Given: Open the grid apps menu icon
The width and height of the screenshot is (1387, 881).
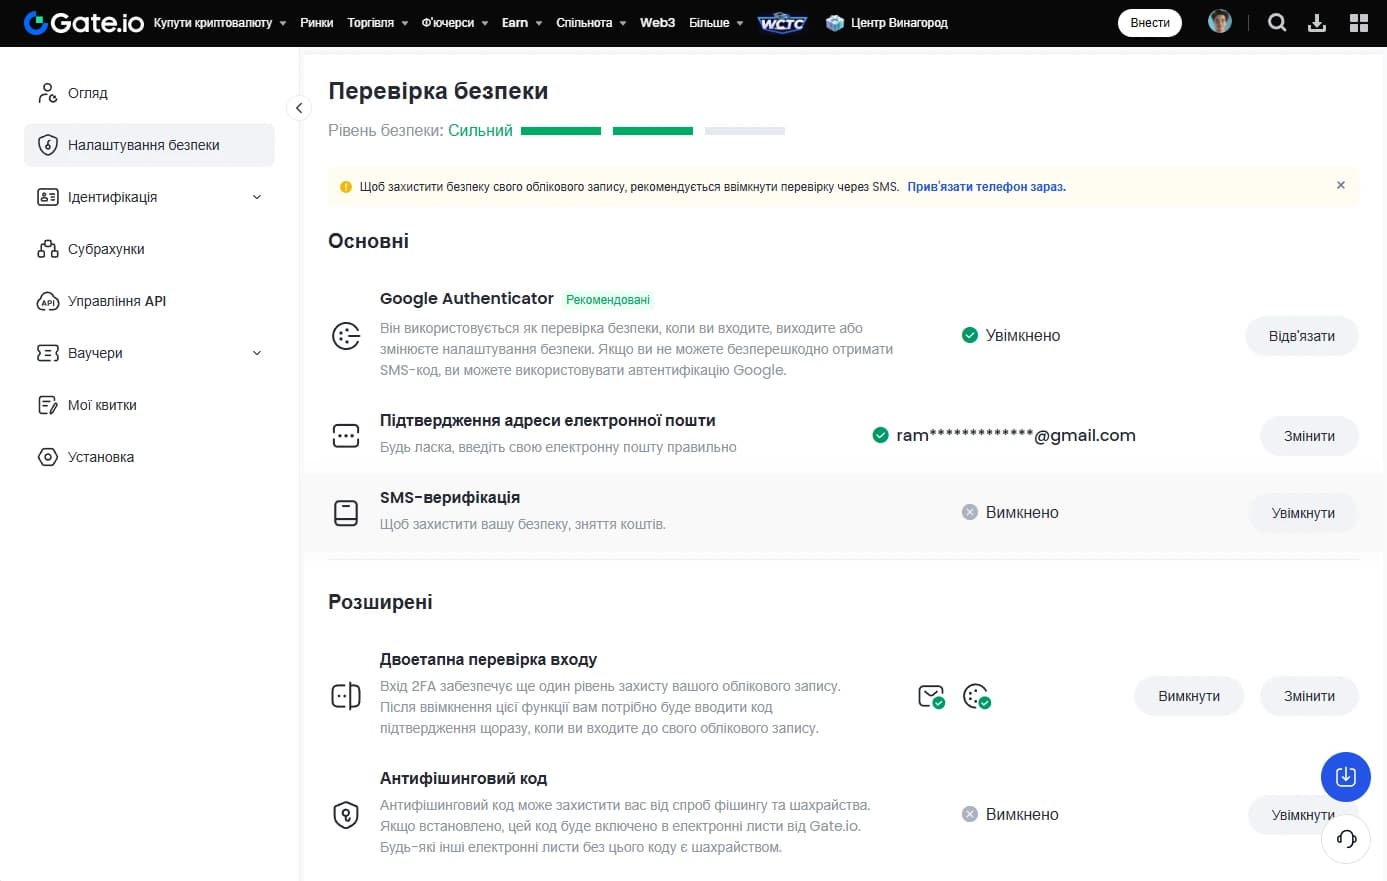Looking at the screenshot, I should (1358, 22).
